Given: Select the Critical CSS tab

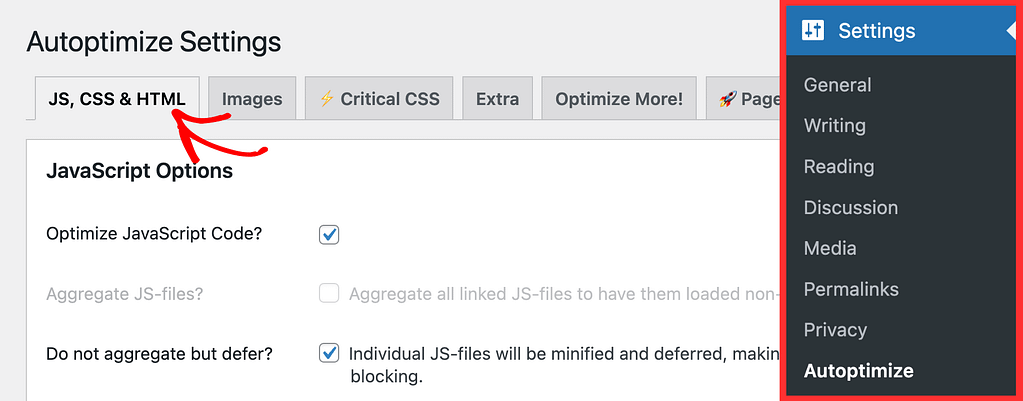Looking at the screenshot, I should coord(379,98).
